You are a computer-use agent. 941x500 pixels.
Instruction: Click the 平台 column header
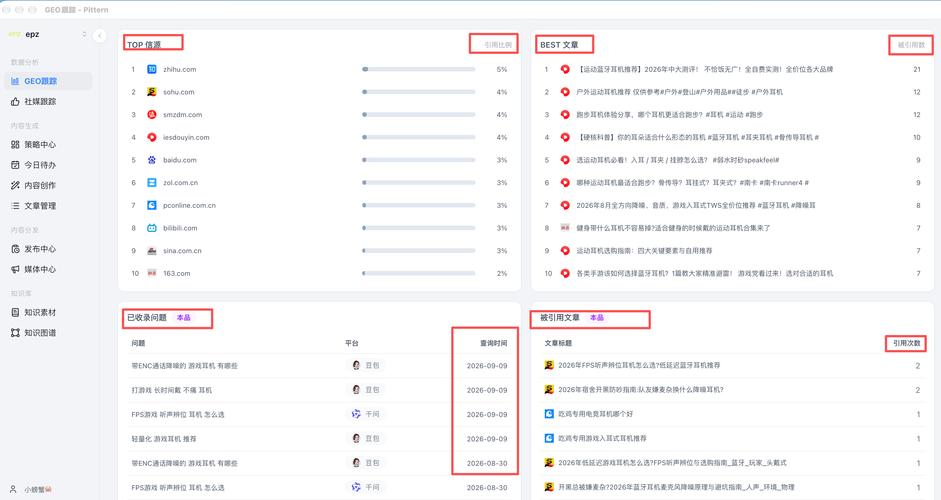tap(352, 343)
